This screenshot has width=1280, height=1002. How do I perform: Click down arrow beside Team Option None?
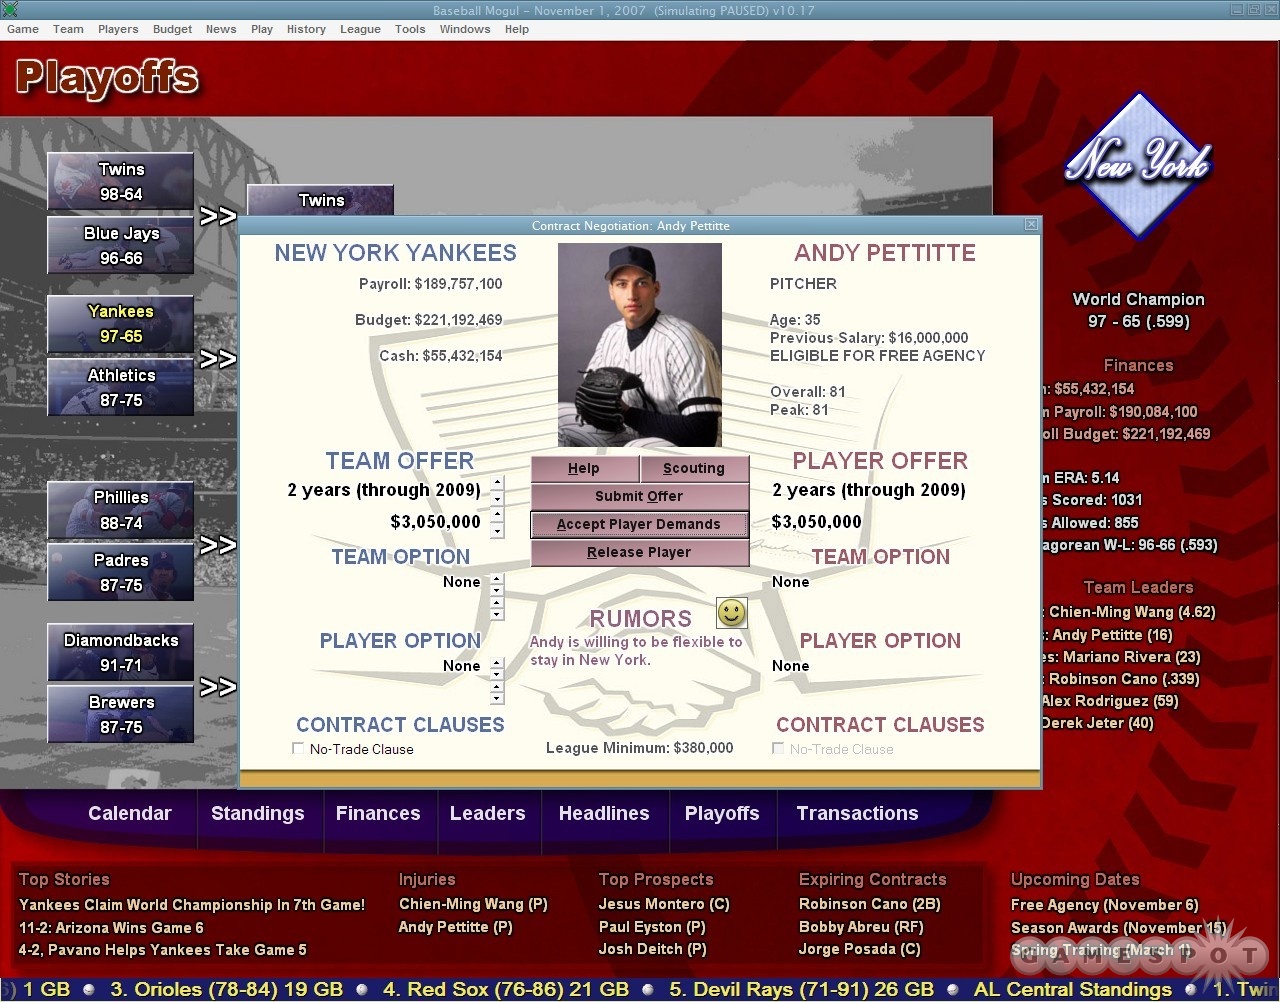[497, 591]
